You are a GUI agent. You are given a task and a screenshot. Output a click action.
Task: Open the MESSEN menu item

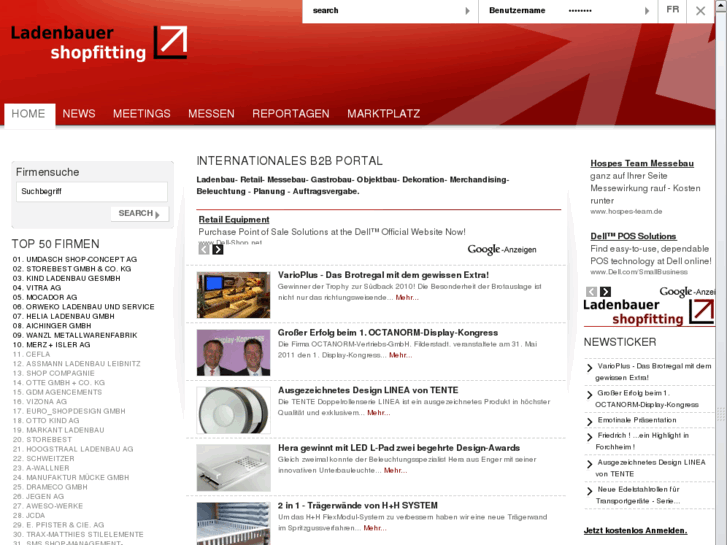(211, 114)
